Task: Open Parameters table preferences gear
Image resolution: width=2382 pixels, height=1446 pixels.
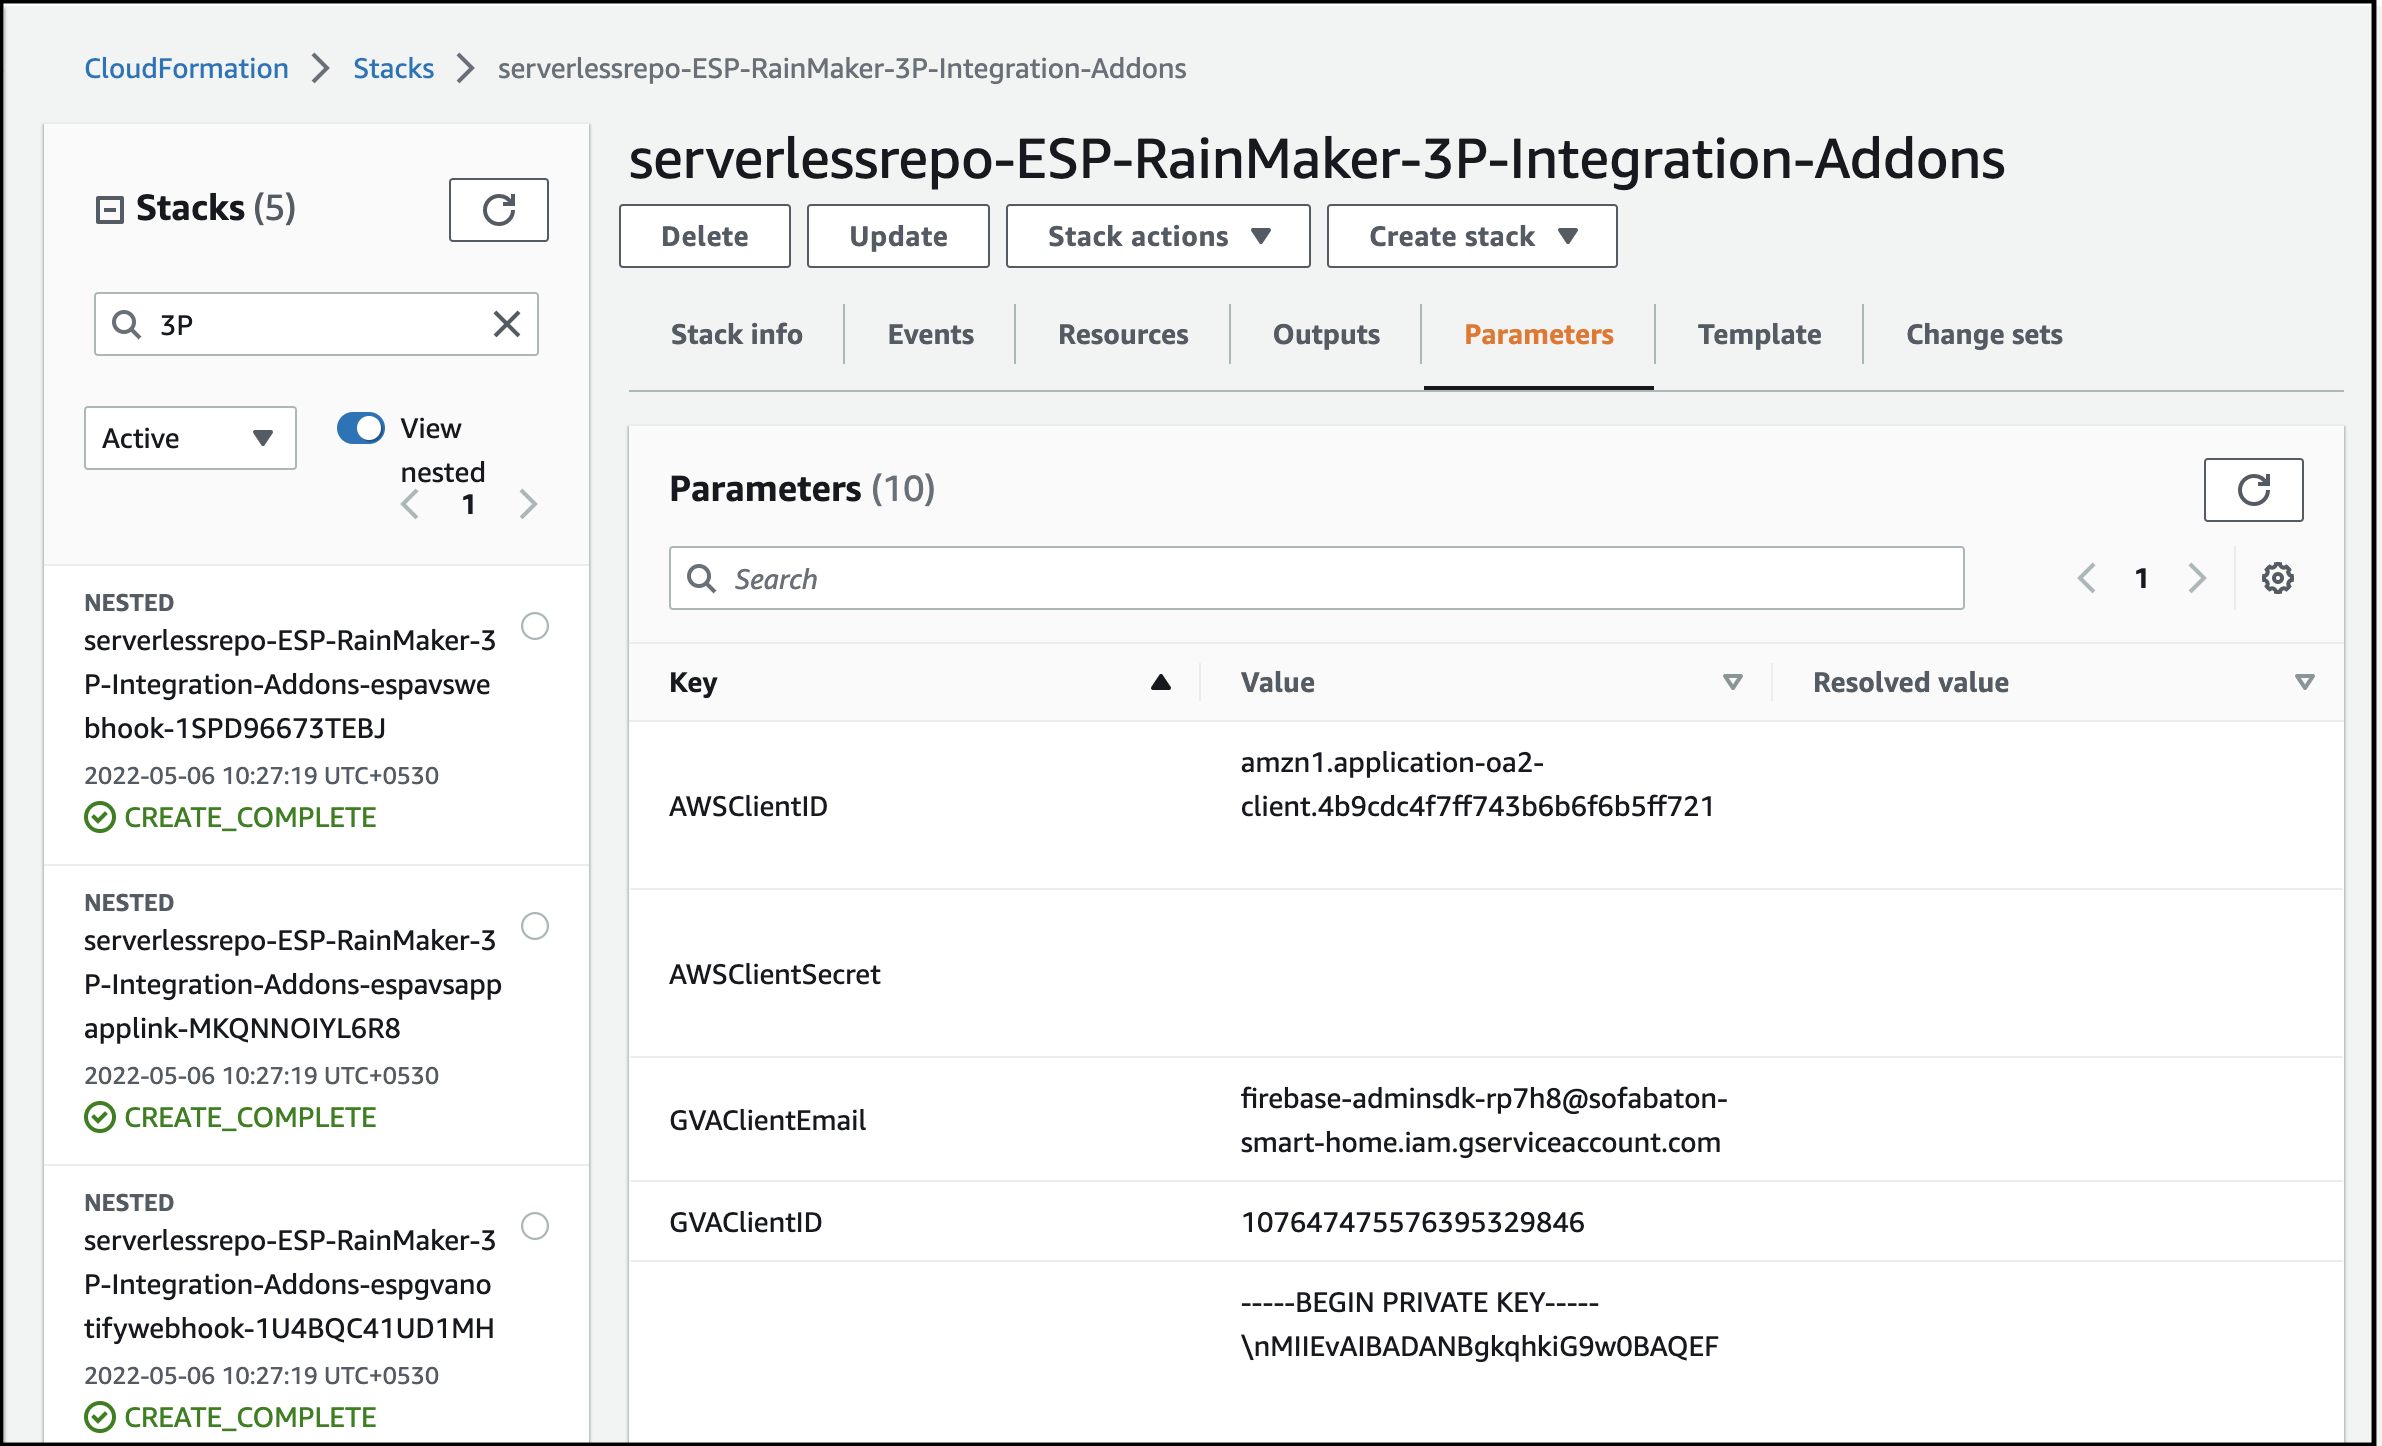Action: click(x=2277, y=578)
